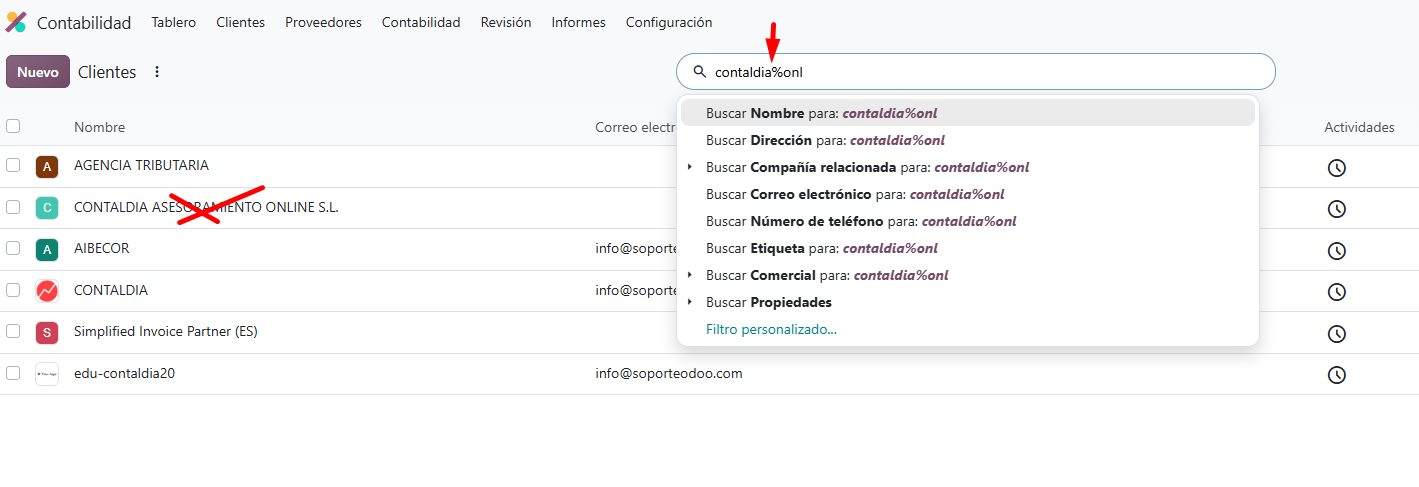The height and width of the screenshot is (487, 1419).
Task: Click the Simplified Invoice Partner avatar
Action: click(46, 333)
